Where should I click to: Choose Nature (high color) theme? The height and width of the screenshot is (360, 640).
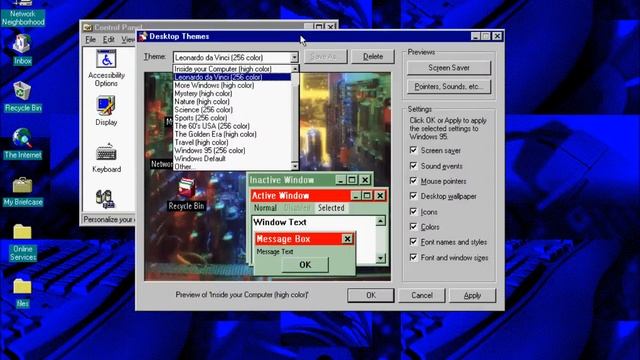[232, 102]
